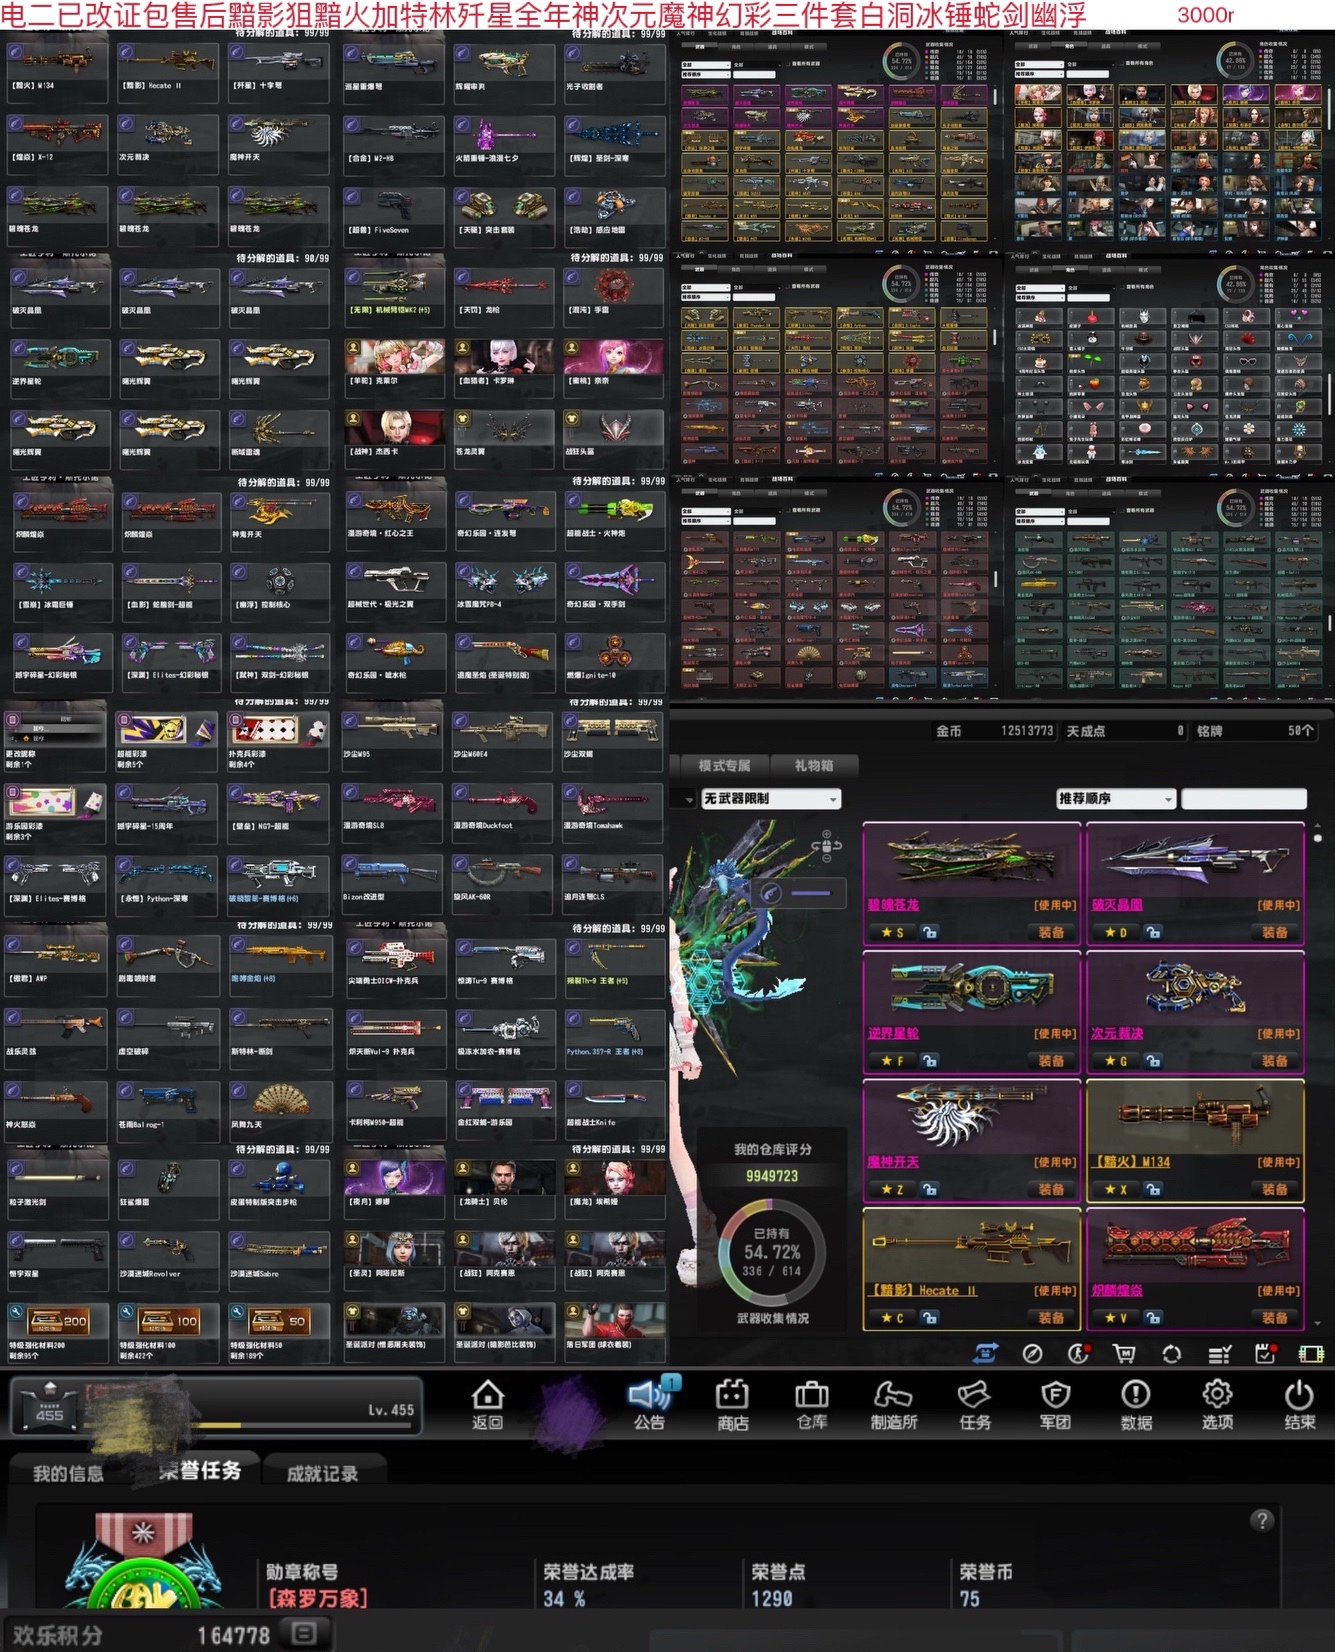Viewport: 1335px width, 1652px height.
Task: Open the 军团 clan shield icon
Action: [1055, 1394]
